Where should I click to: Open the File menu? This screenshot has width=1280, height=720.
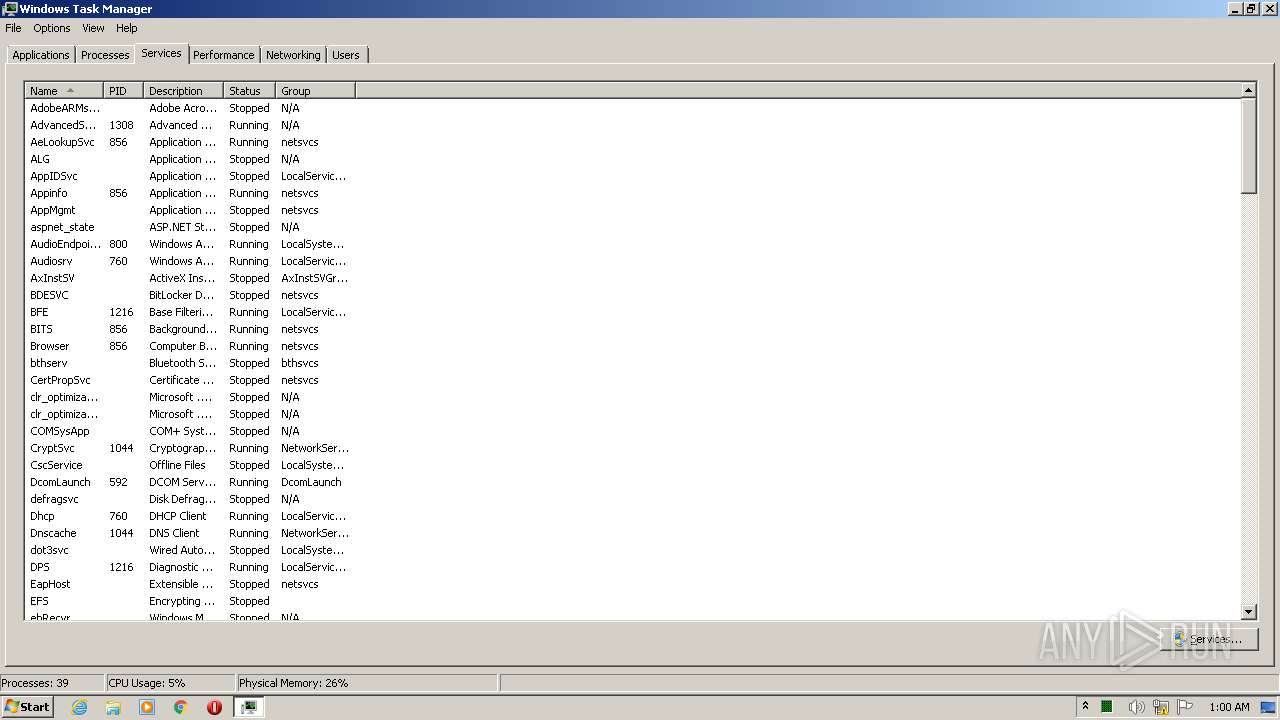[13, 28]
